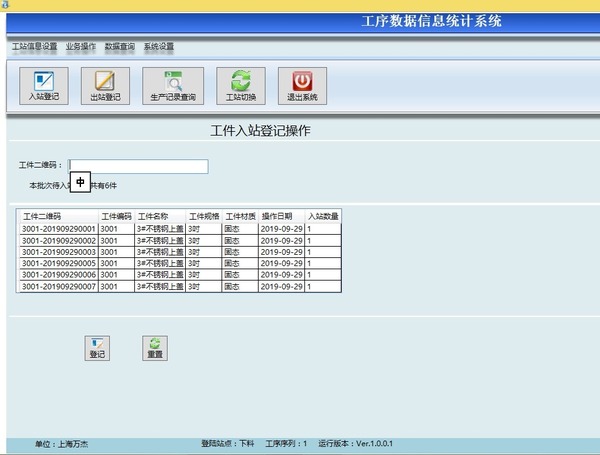This screenshot has height=455, width=600.
Task: Click the 入站数量 column header
Action: 323,216
